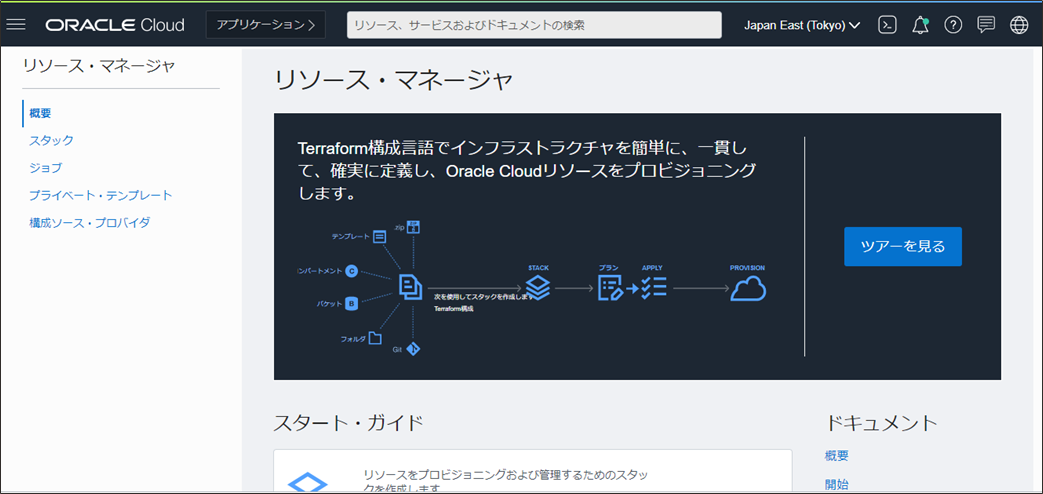
Task: Click the PROVISION cloud icon
Action: coord(748,289)
